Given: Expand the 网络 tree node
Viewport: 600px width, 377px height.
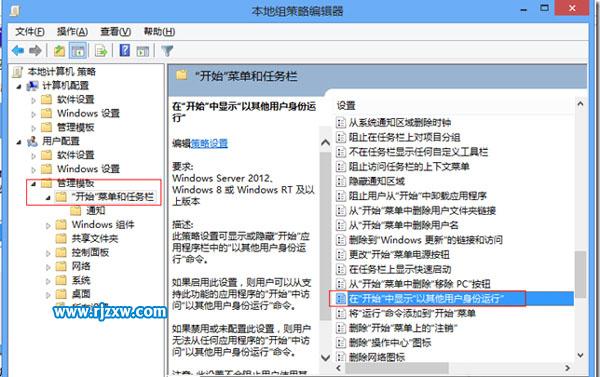Looking at the screenshot, I should pyautogui.click(x=48, y=267).
